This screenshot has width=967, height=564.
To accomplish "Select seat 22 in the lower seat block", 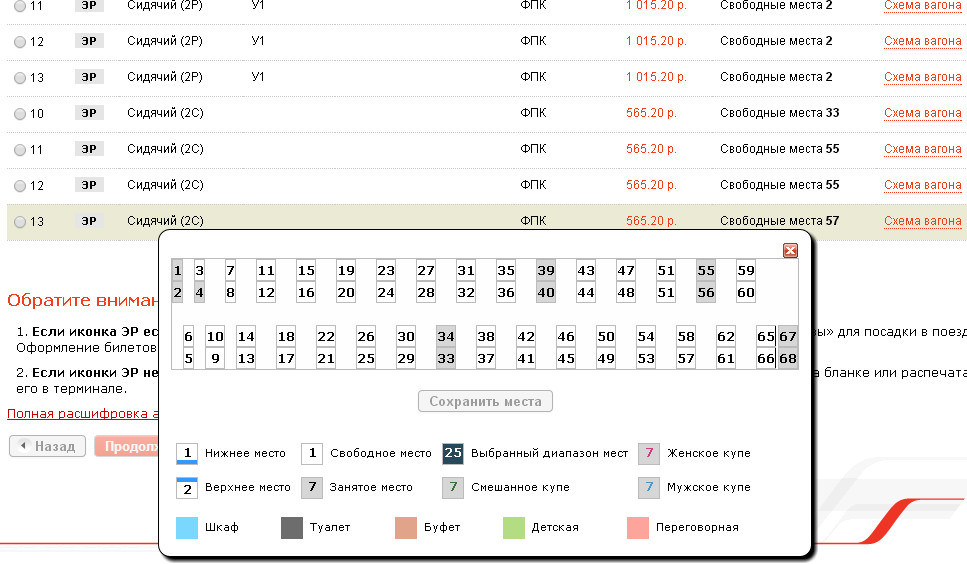I will click(x=326, y=337).
